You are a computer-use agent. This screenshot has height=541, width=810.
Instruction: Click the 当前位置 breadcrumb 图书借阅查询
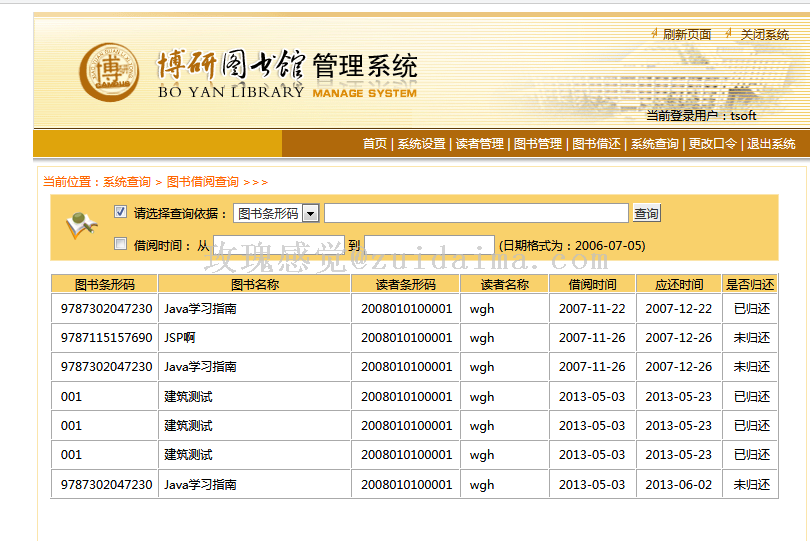tap(202, 182)
